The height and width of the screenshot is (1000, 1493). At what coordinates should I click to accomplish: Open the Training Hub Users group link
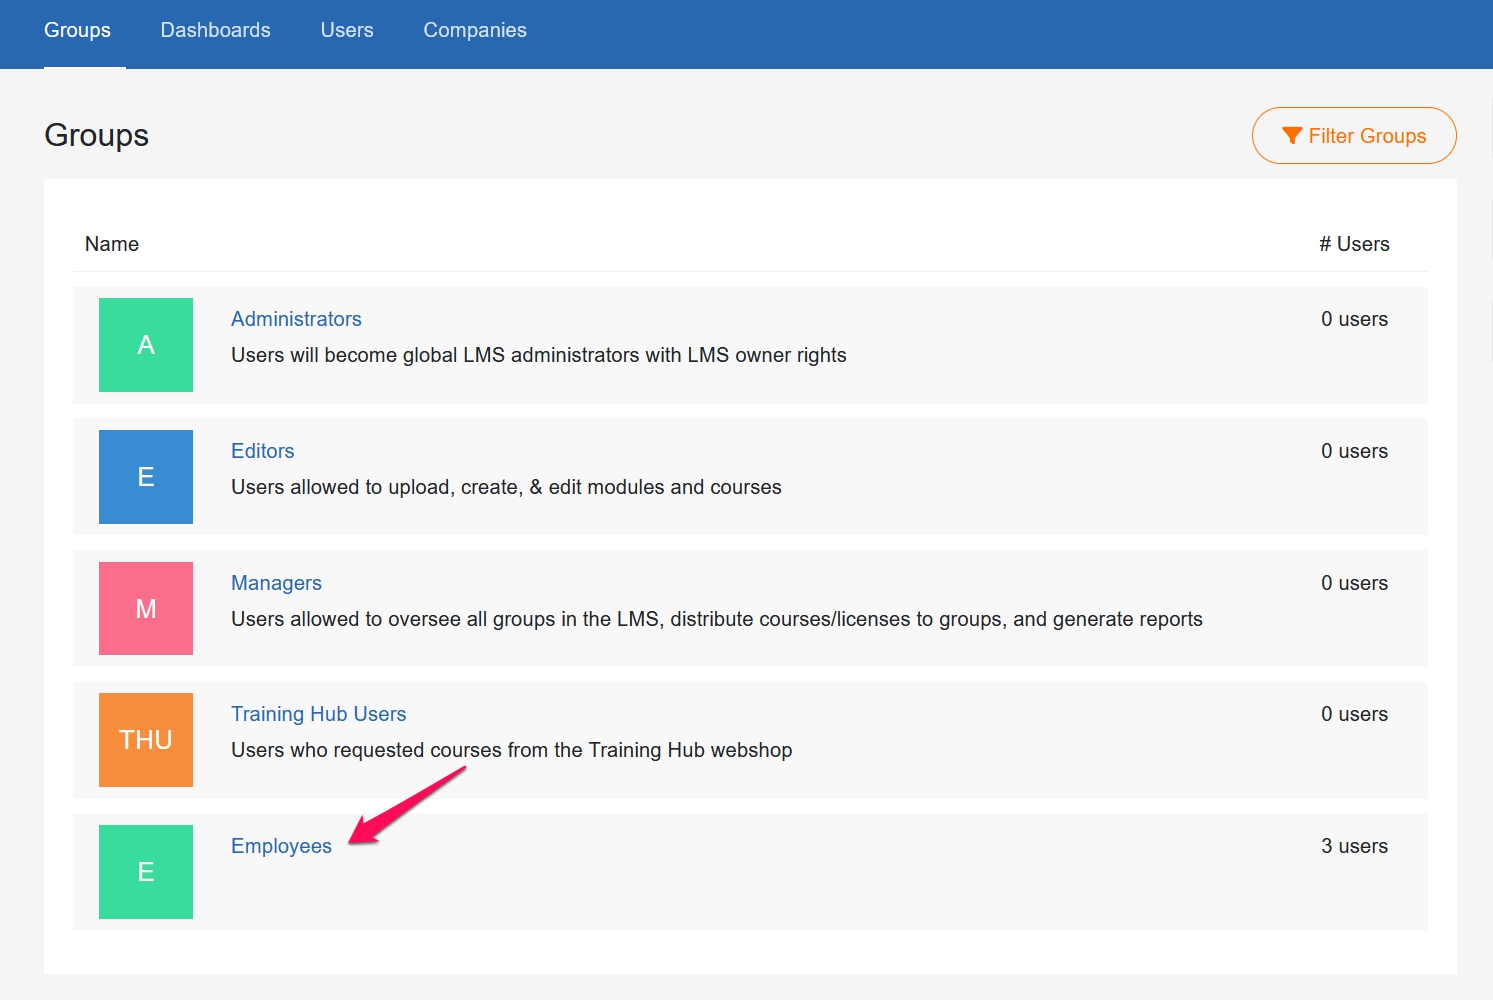319,714
